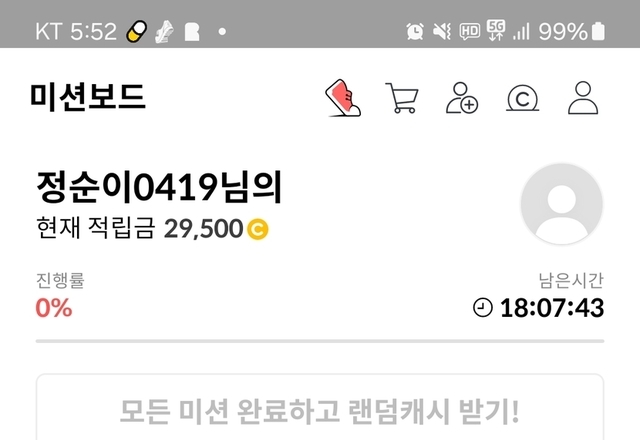This screenshot has width=640, height=440.
Task: Tap the 현재 적립금 29,500 balance
Action: click(140, 228)
